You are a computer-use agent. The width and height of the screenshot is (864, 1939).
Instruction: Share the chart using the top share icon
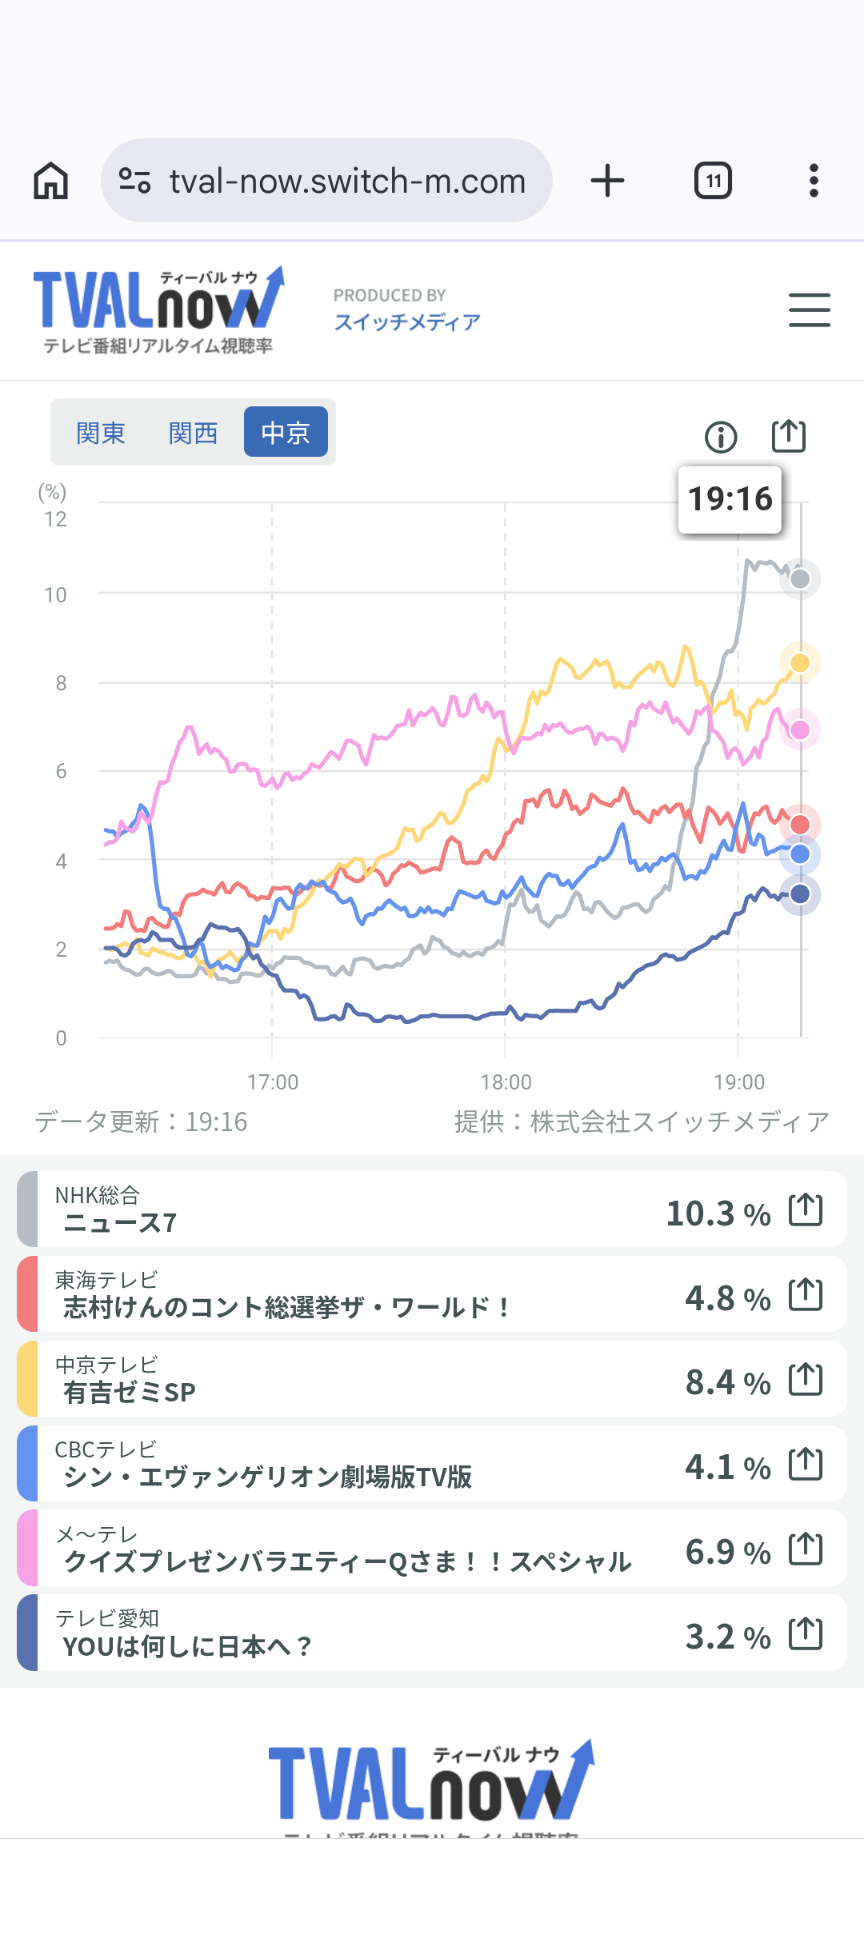788,435
